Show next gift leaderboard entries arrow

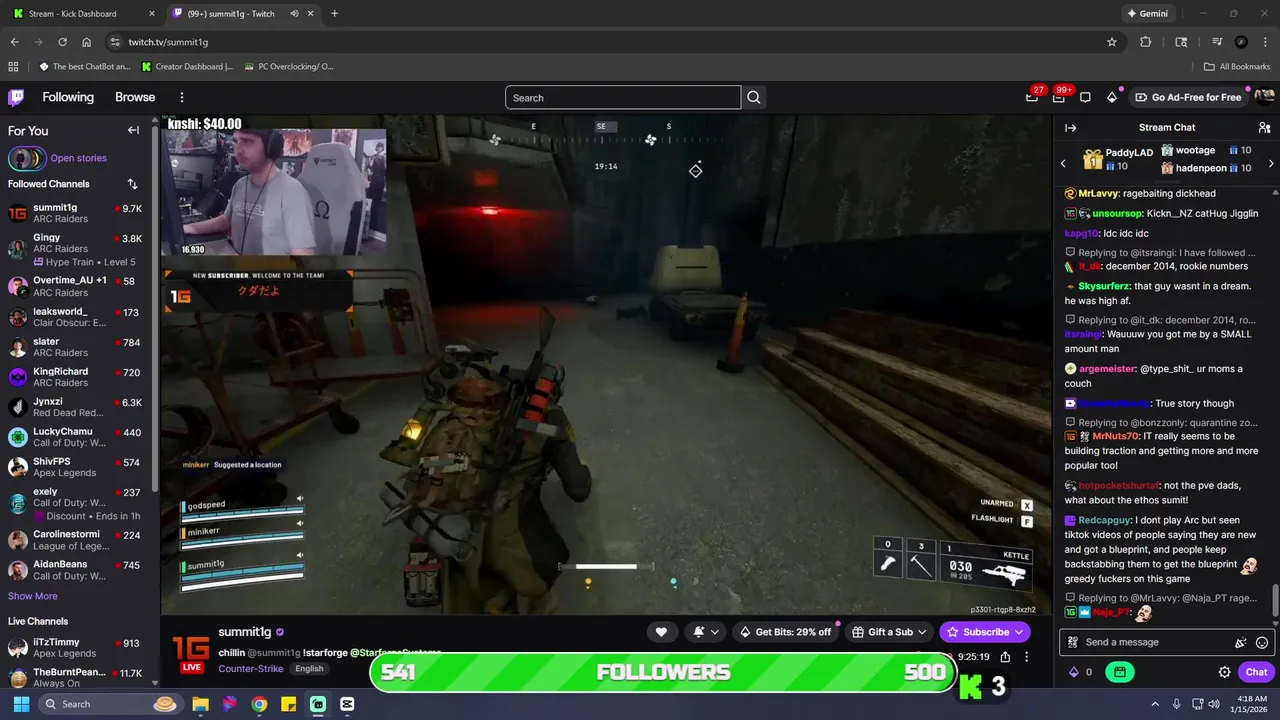(x=1271, y=162)
